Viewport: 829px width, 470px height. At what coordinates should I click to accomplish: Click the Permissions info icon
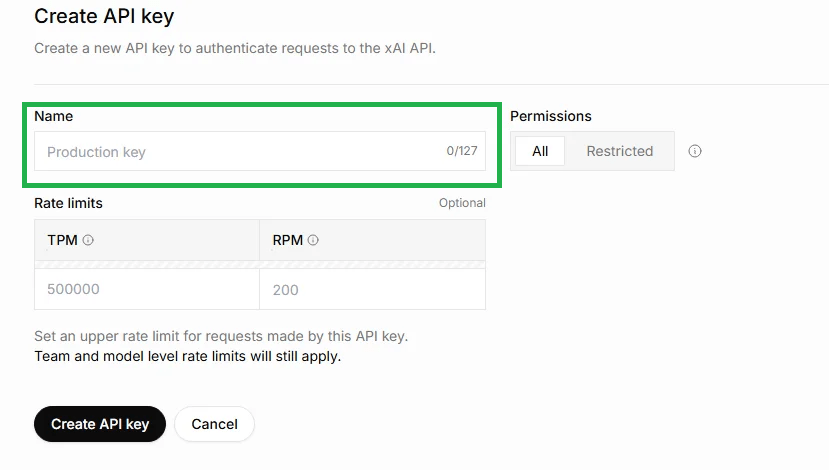695,151
